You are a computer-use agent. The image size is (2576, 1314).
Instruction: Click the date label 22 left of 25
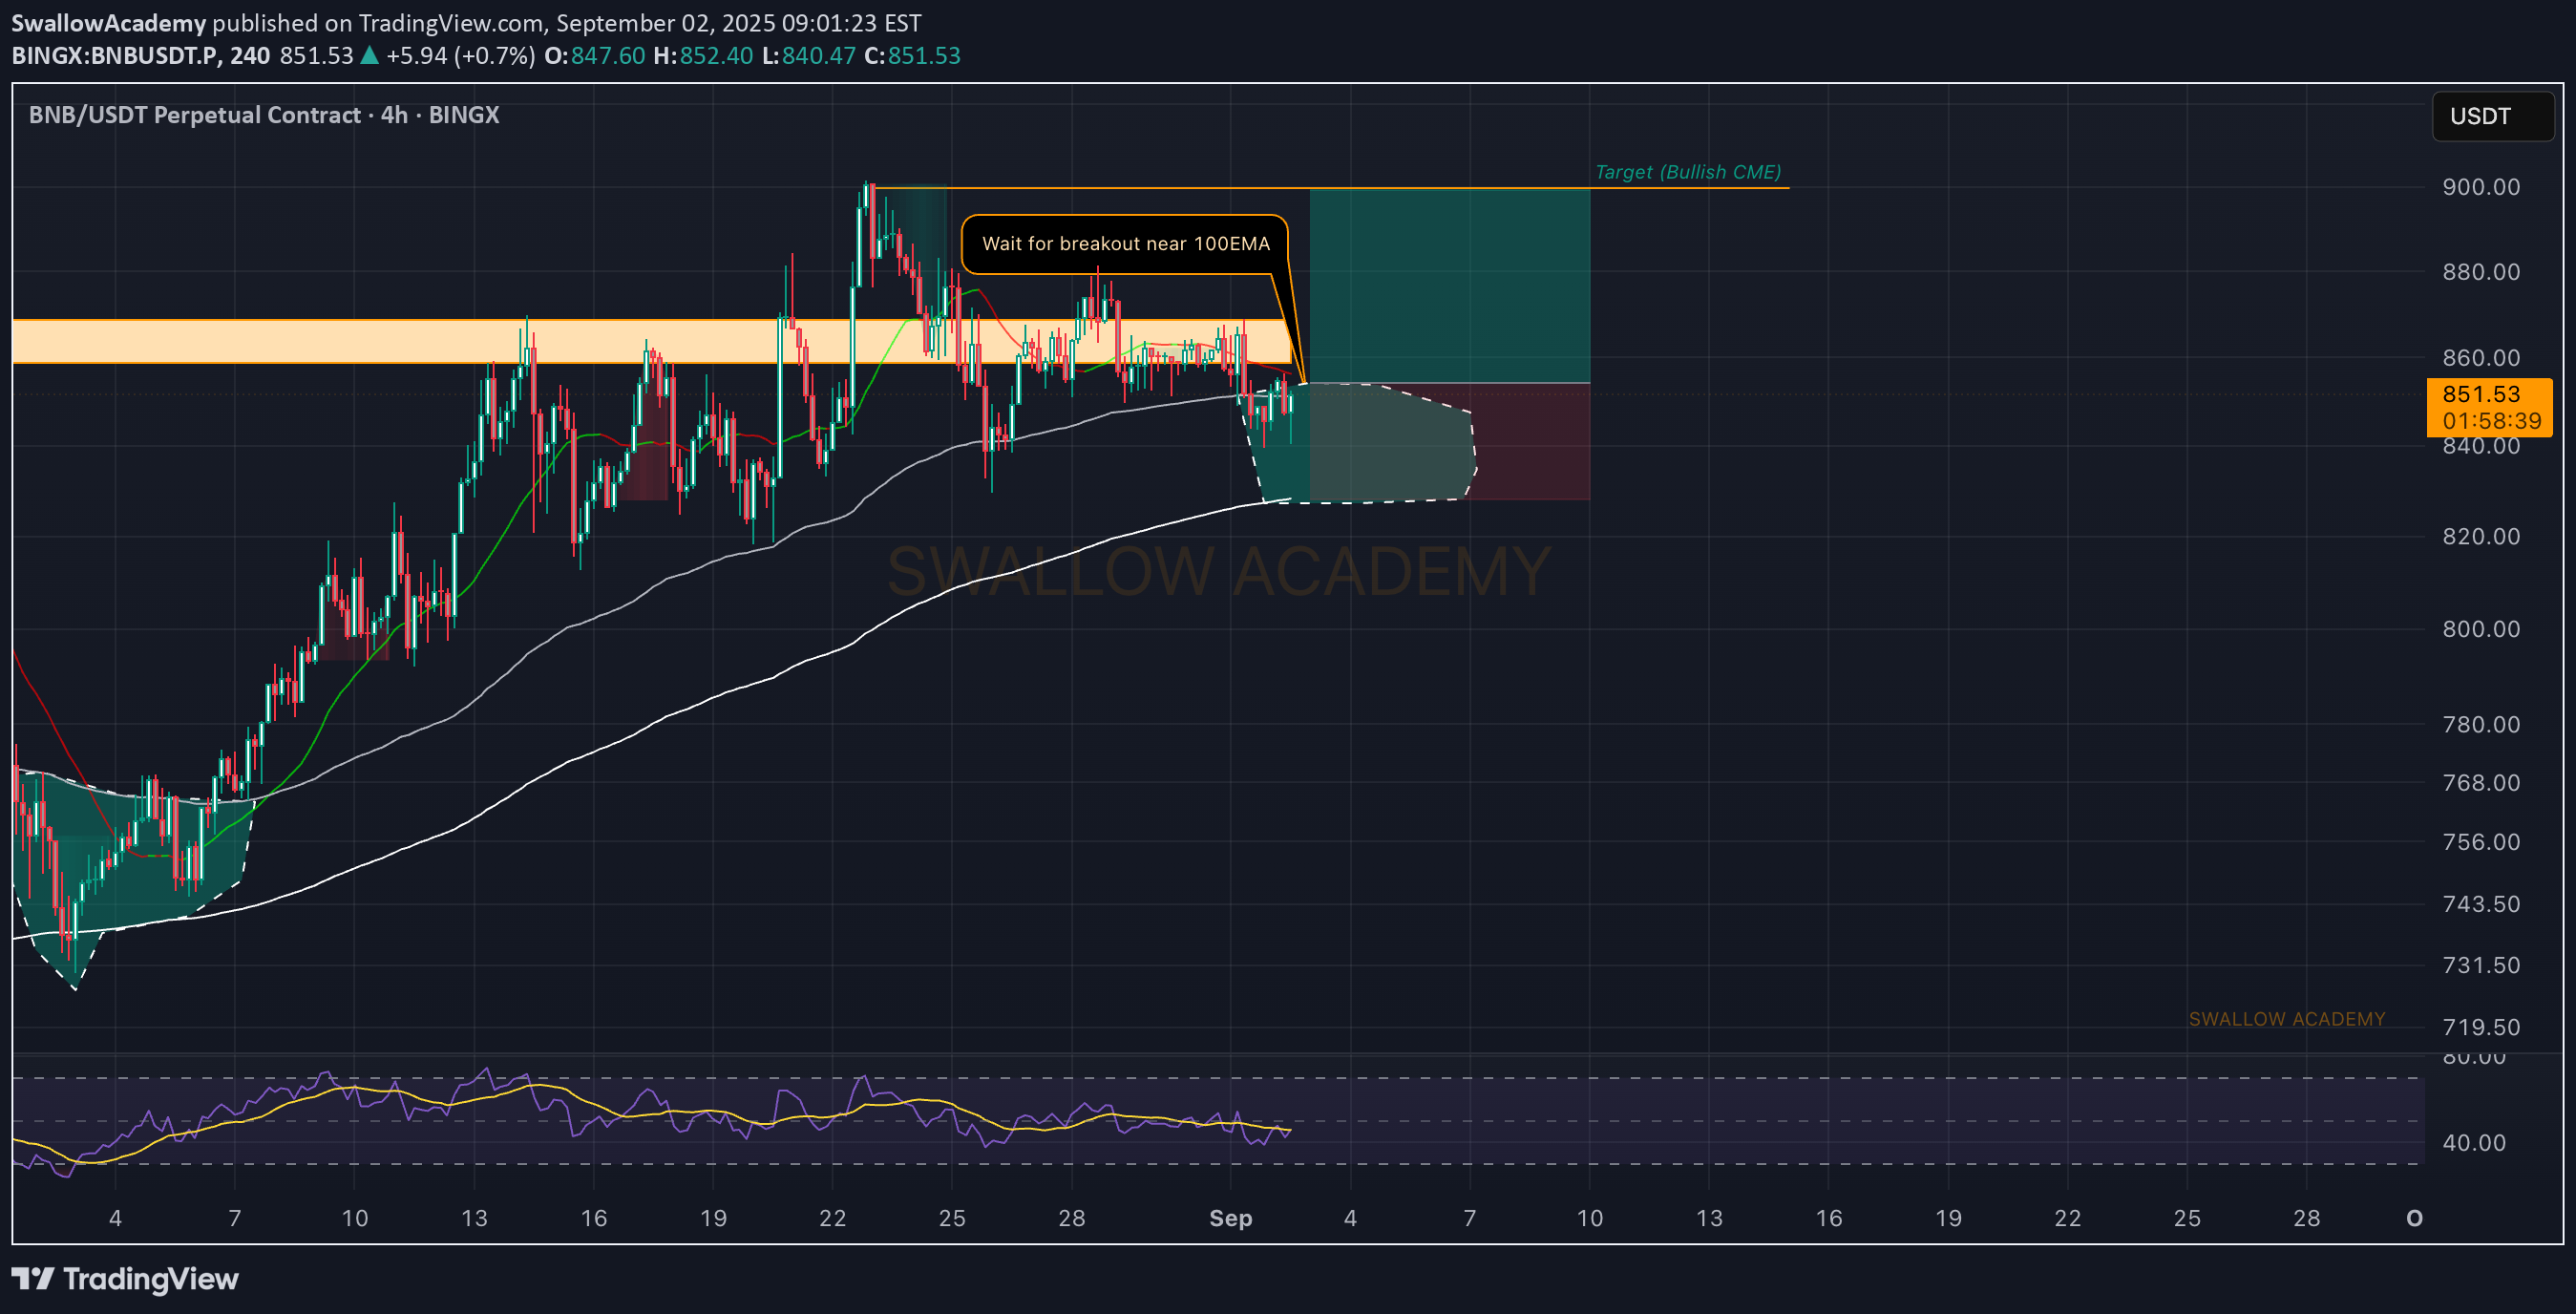pos(832,1218)
